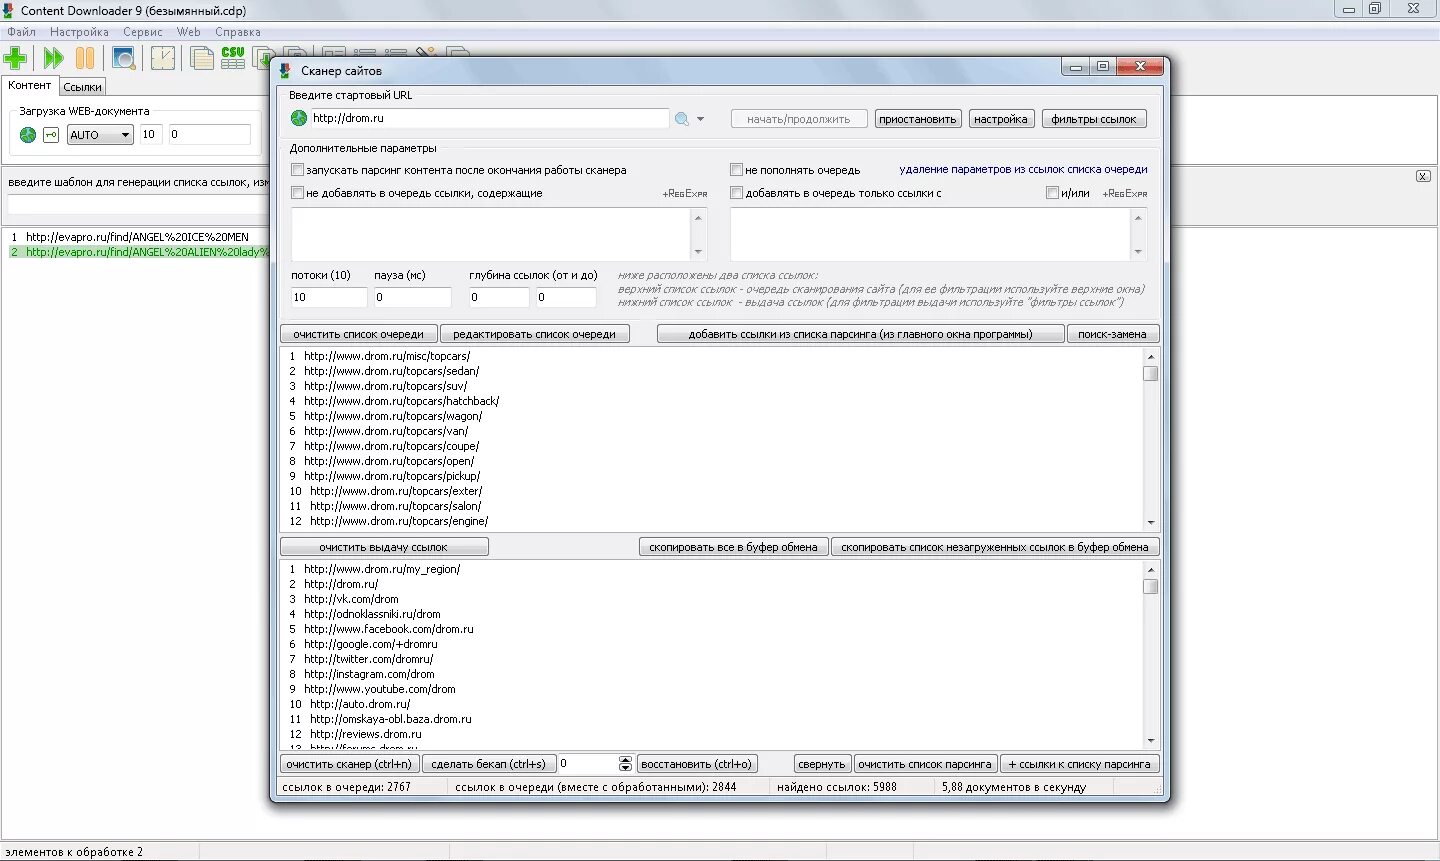Select found link http://www.youtube.com/drom
The width and height of the screenshot is (1440, 861).
click(x=380, y=689)
